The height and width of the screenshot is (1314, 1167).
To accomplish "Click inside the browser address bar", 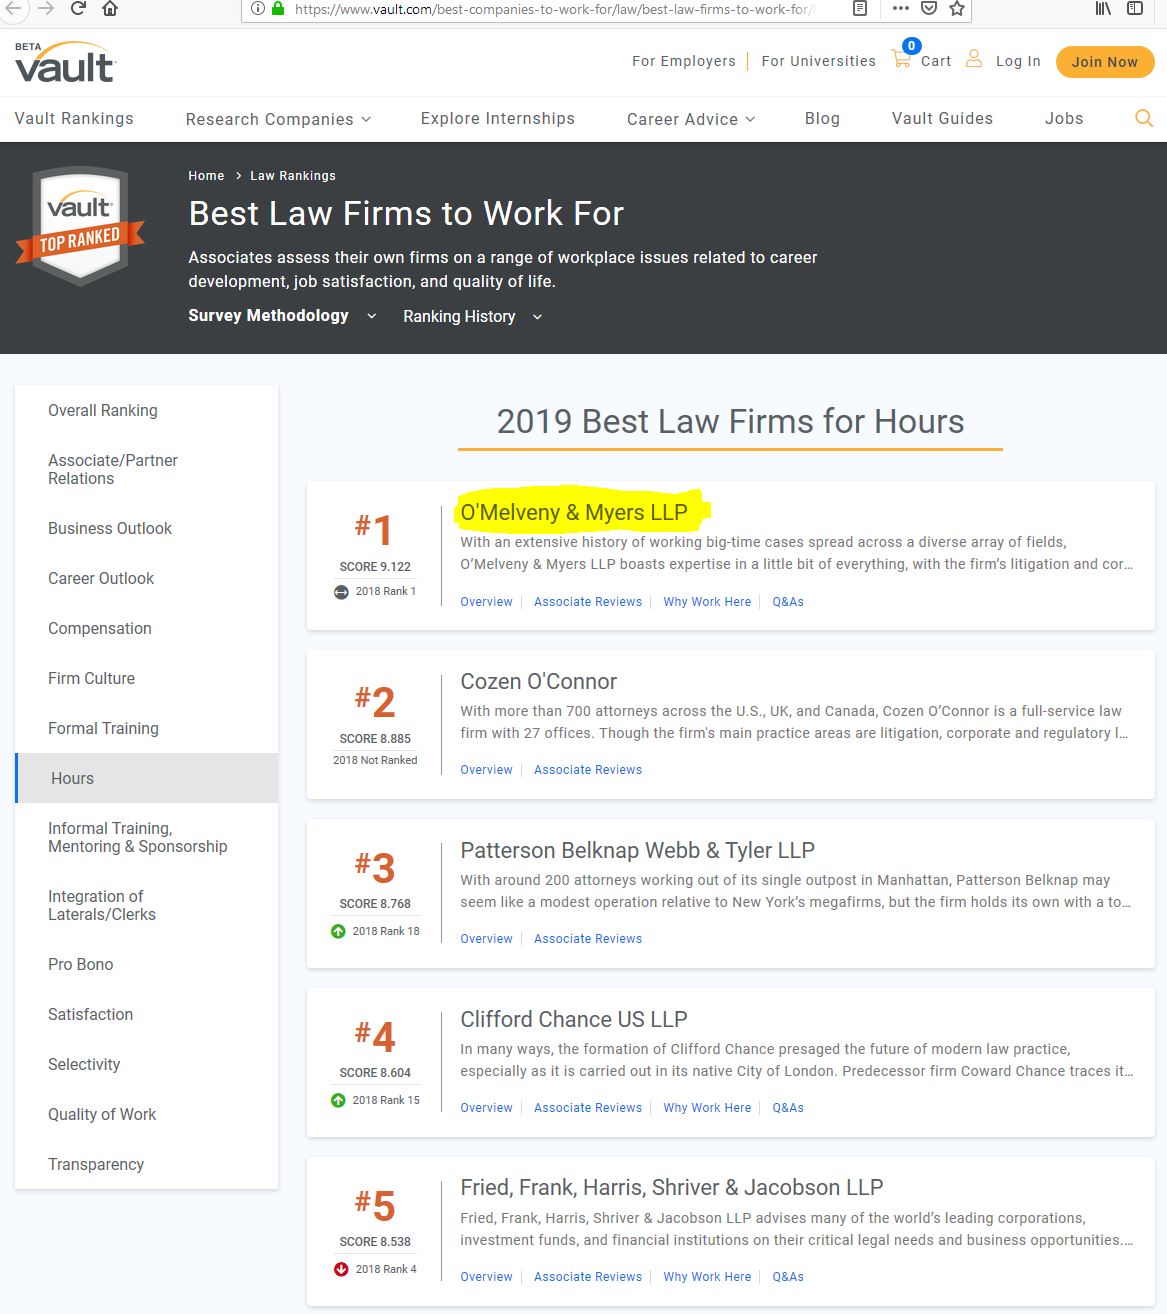I will click(x=550, y=9).
